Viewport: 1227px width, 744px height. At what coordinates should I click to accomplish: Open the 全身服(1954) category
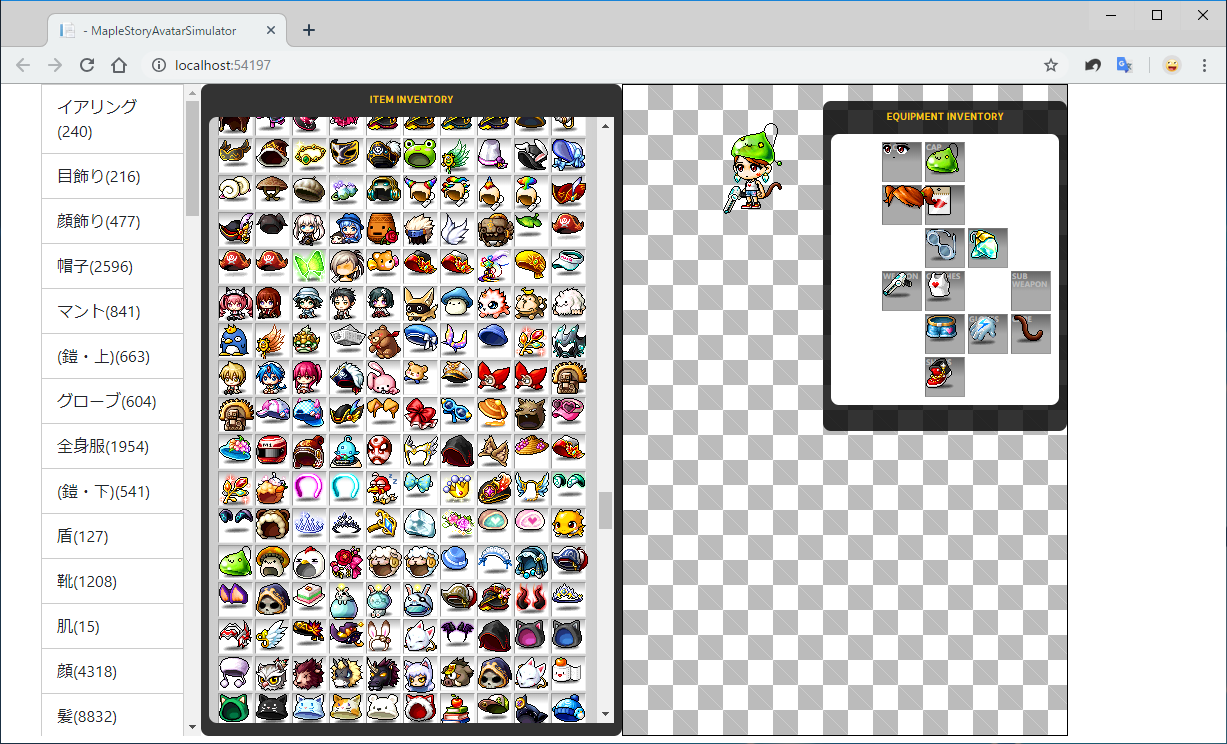point(112,447)
